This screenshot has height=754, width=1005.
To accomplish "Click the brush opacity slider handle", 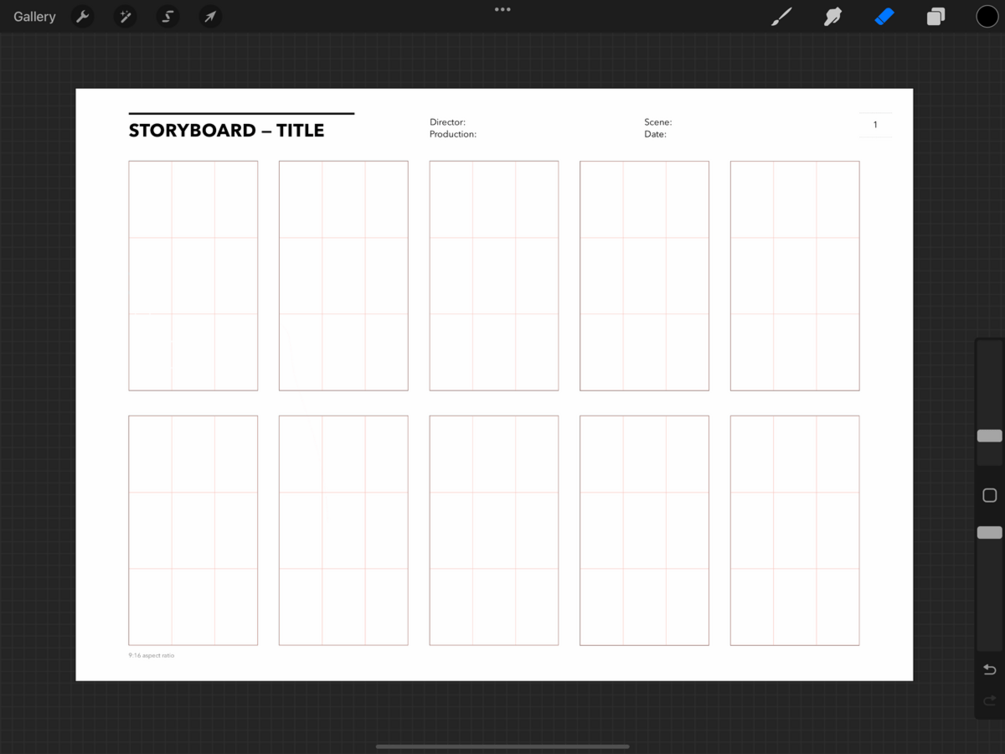I will pyautogui.click(x=990, y=533).
